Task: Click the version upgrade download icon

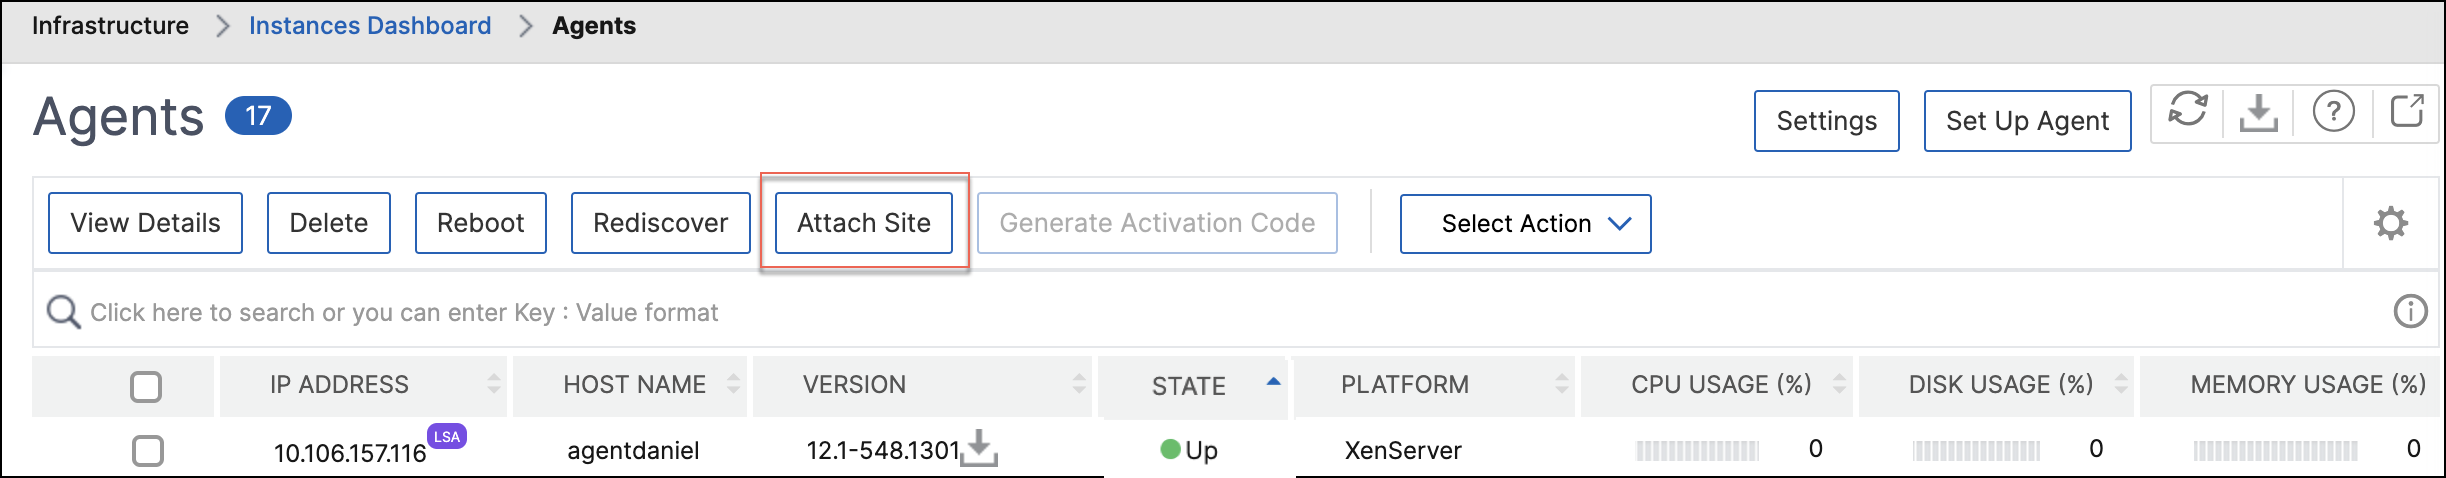Action: point(981,448)
